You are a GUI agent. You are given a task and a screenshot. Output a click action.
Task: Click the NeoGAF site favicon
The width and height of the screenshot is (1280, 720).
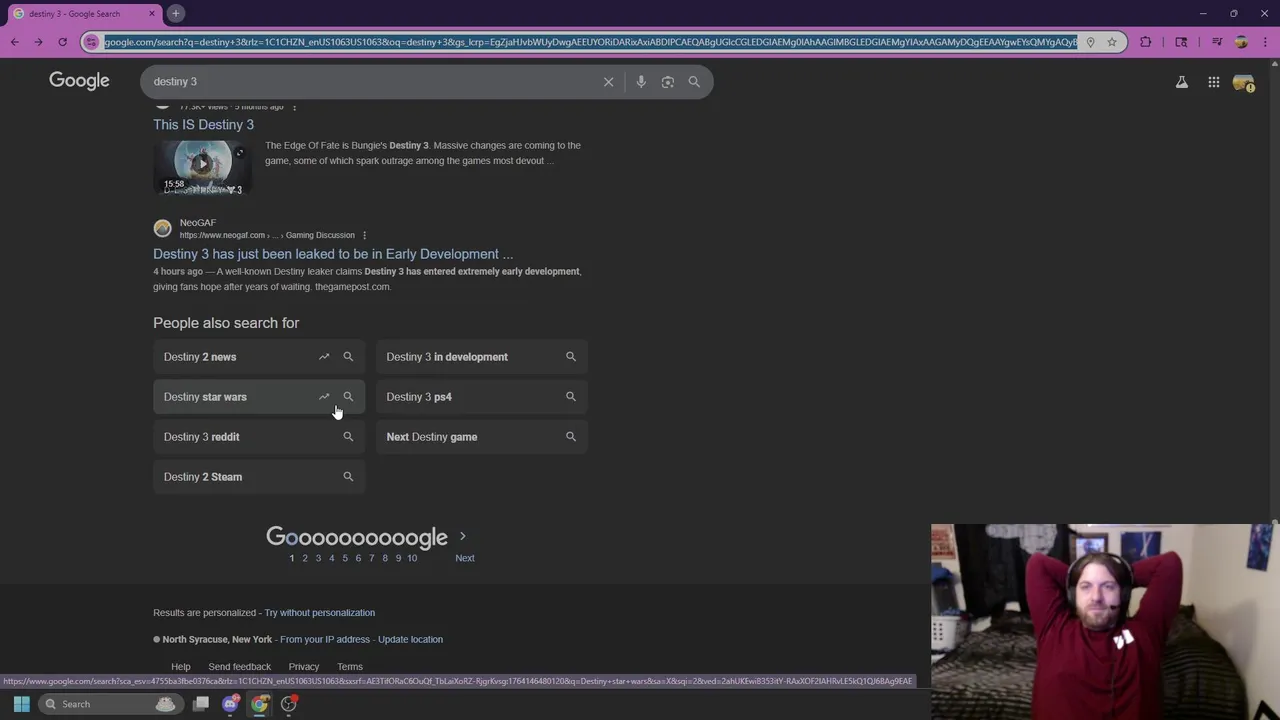point(162,229)
